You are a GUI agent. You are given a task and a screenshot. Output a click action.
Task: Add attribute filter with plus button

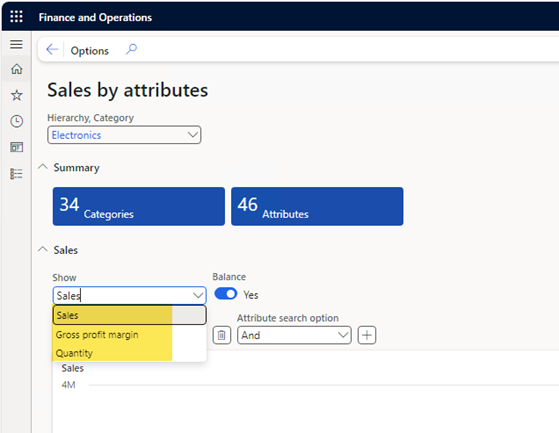click(x=367, y=335)
